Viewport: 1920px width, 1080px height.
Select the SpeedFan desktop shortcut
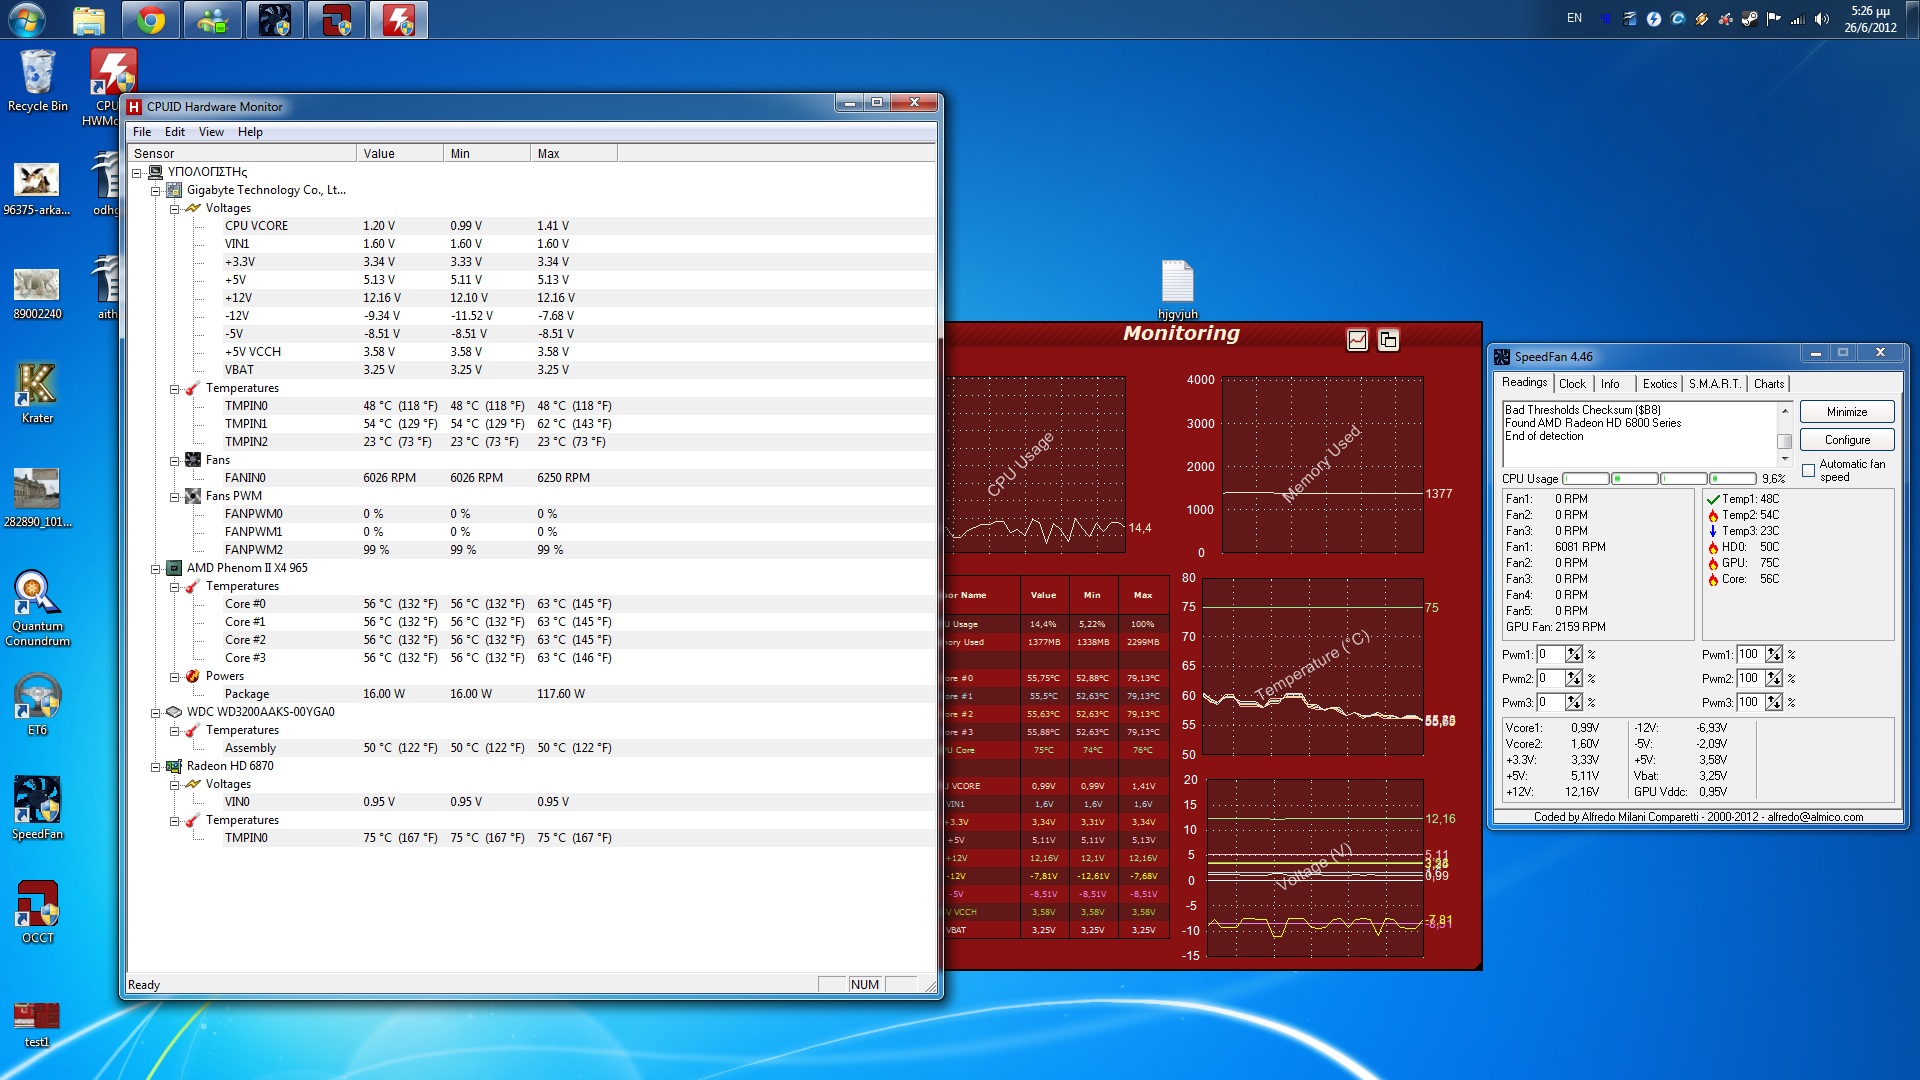(38, 809)
